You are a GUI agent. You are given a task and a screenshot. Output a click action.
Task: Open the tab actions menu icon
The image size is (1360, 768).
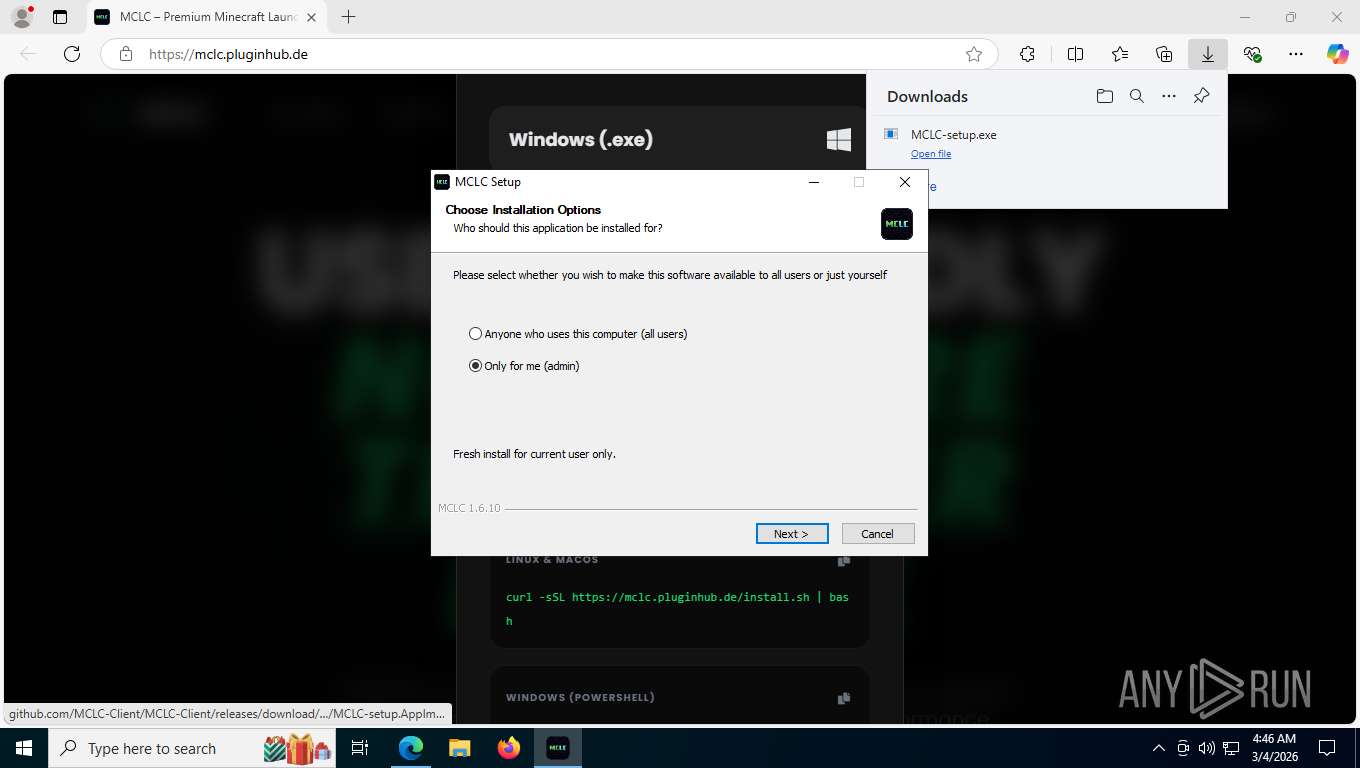point(60,17)
